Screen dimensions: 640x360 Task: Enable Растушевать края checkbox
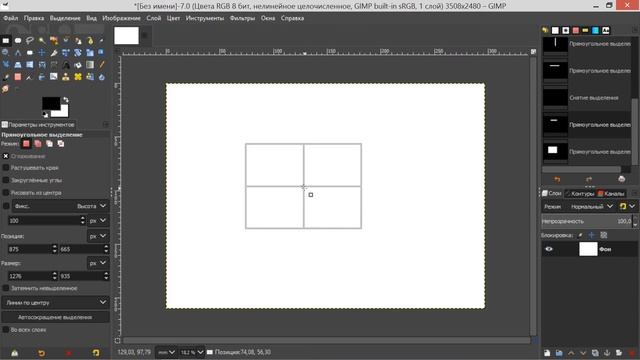pyautogui.click(x=6, y=168)
